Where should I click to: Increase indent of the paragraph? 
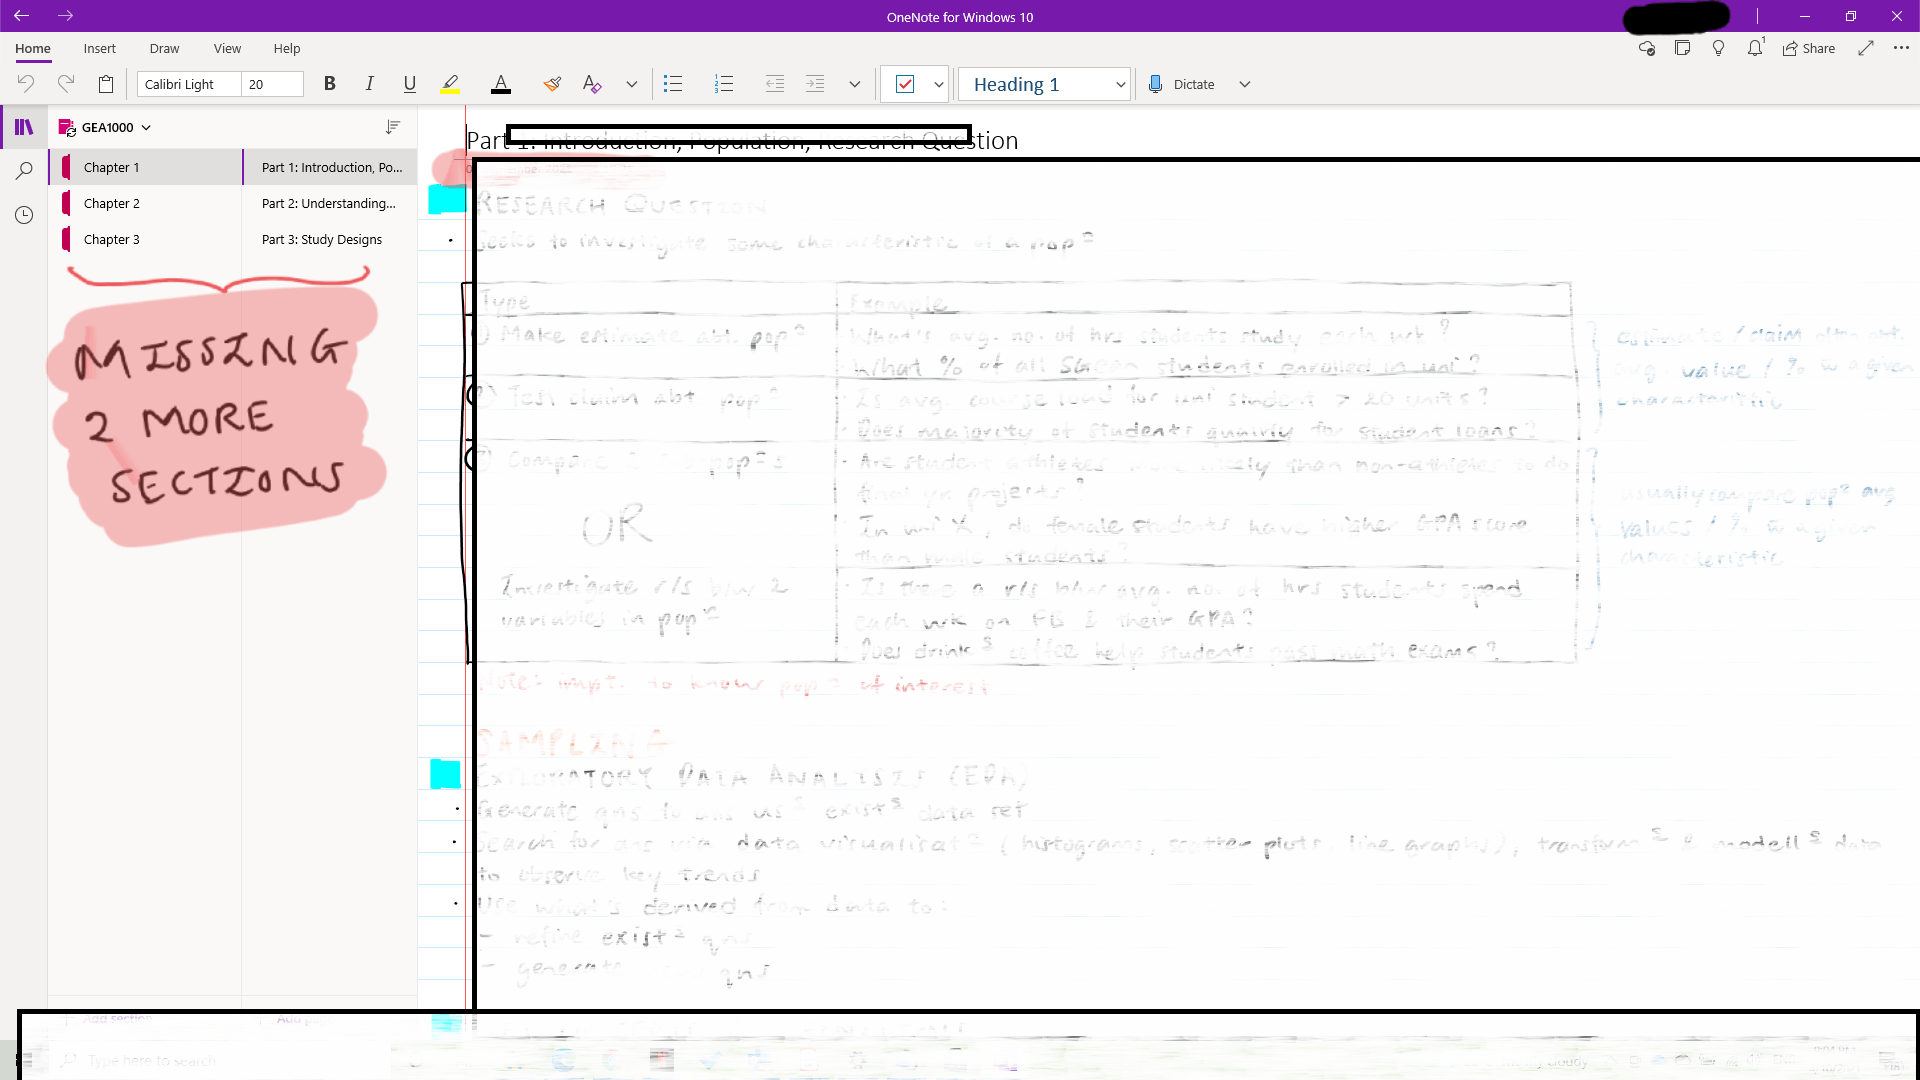pos(815,84)
